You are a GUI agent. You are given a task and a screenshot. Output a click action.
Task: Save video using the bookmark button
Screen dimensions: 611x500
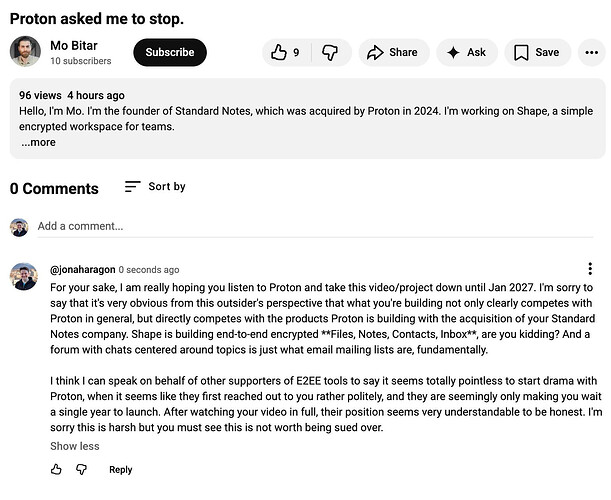click(537, 53)
